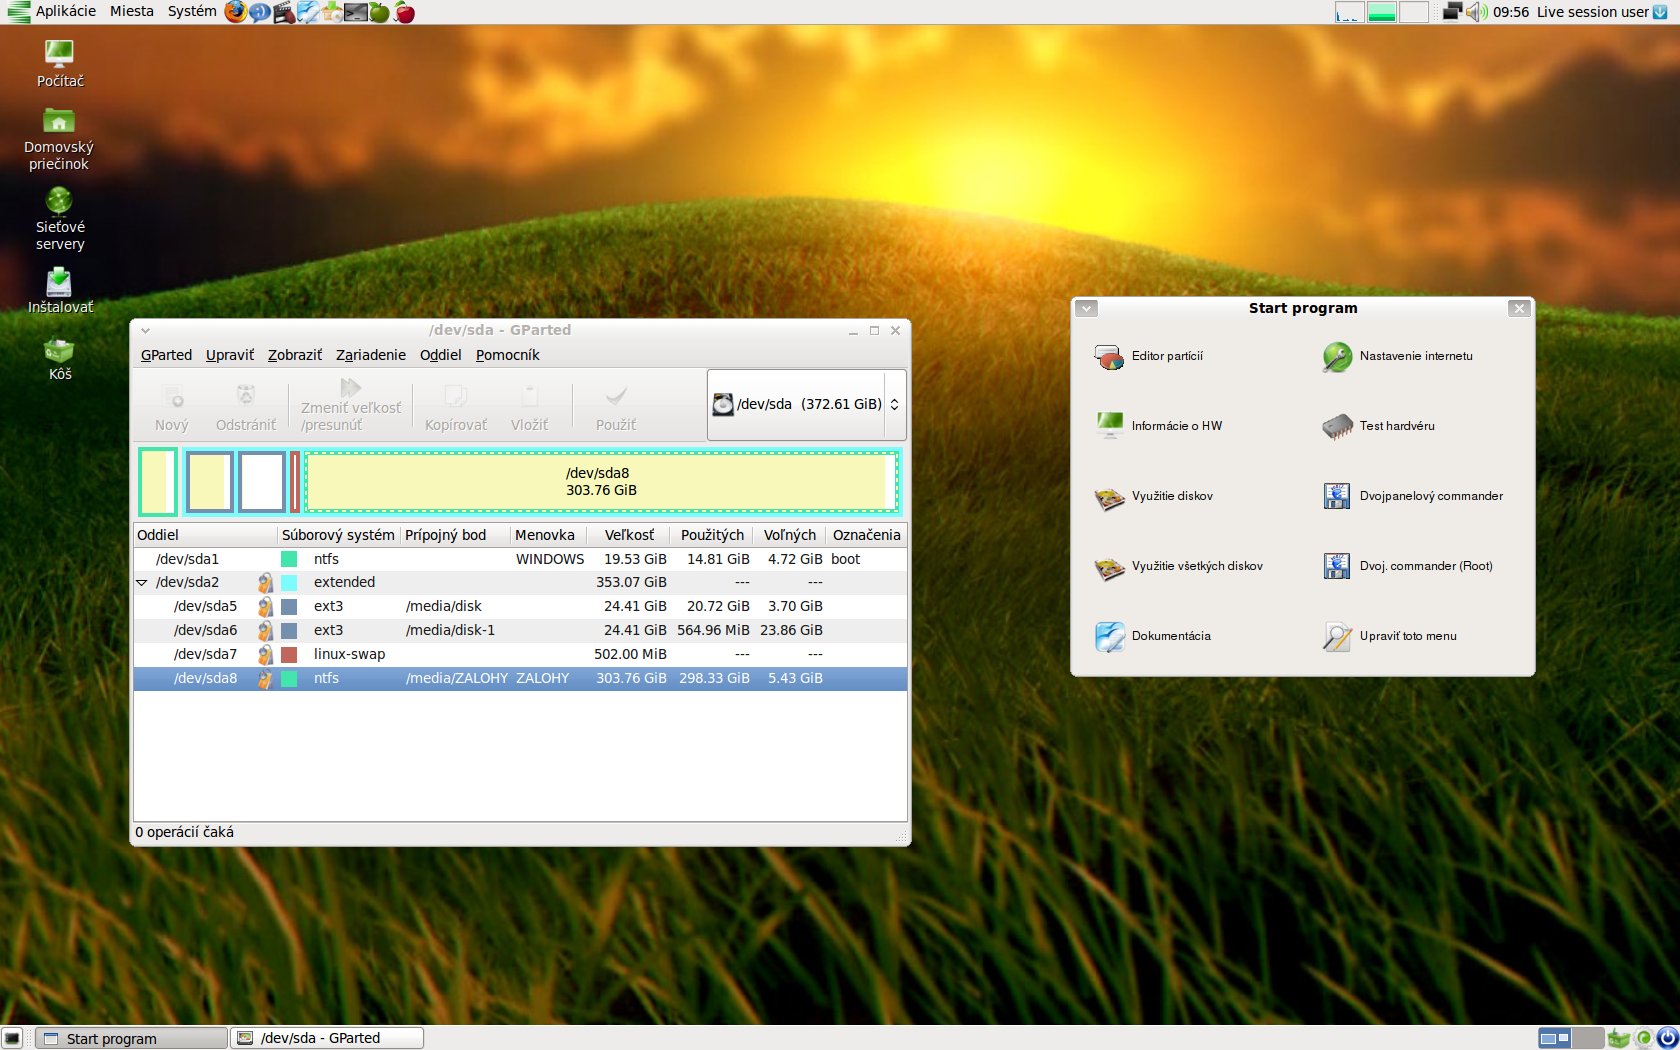Collapse the /dev/sda2 extended partition tree

click(x=141, y=582)
